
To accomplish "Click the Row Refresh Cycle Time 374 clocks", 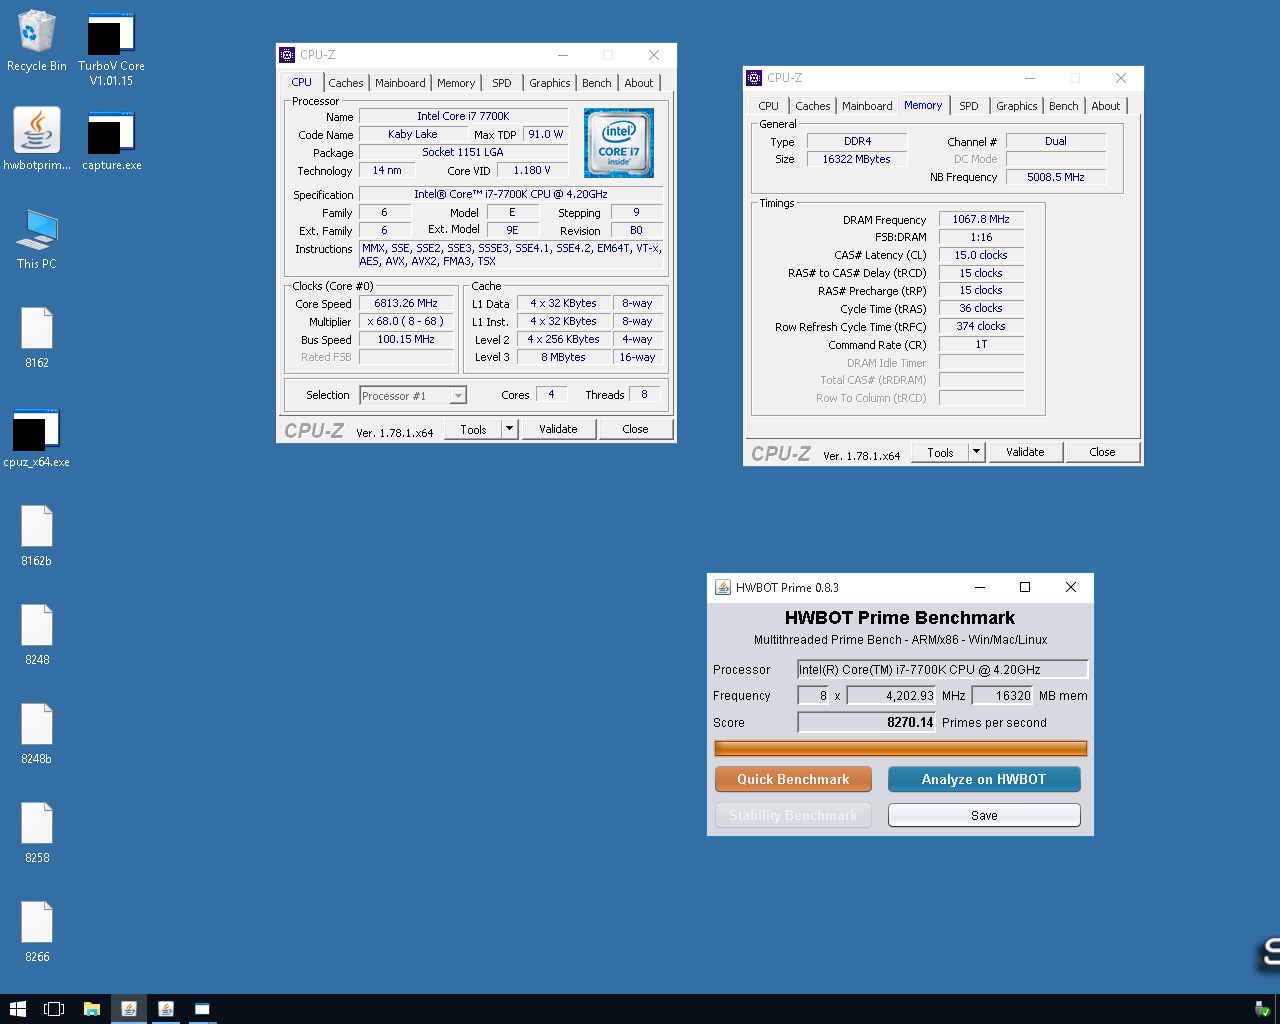I will 981,326.
